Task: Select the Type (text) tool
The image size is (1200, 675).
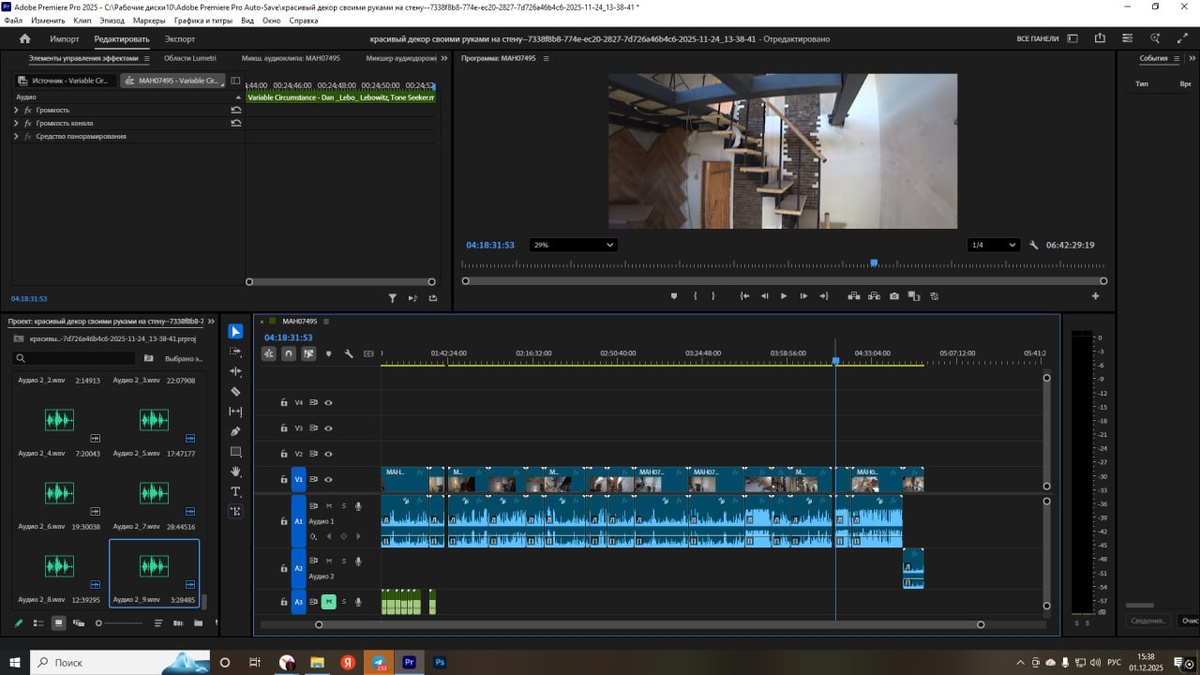Action: 235,491
